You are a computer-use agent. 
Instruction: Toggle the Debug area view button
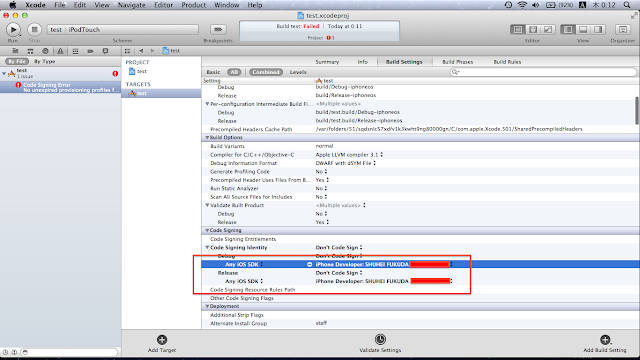pos(583,29)
